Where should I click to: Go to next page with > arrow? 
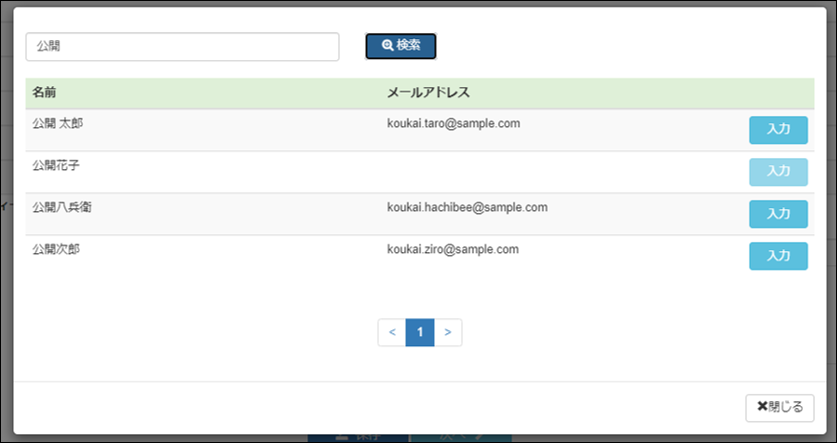tap(448, 332)
